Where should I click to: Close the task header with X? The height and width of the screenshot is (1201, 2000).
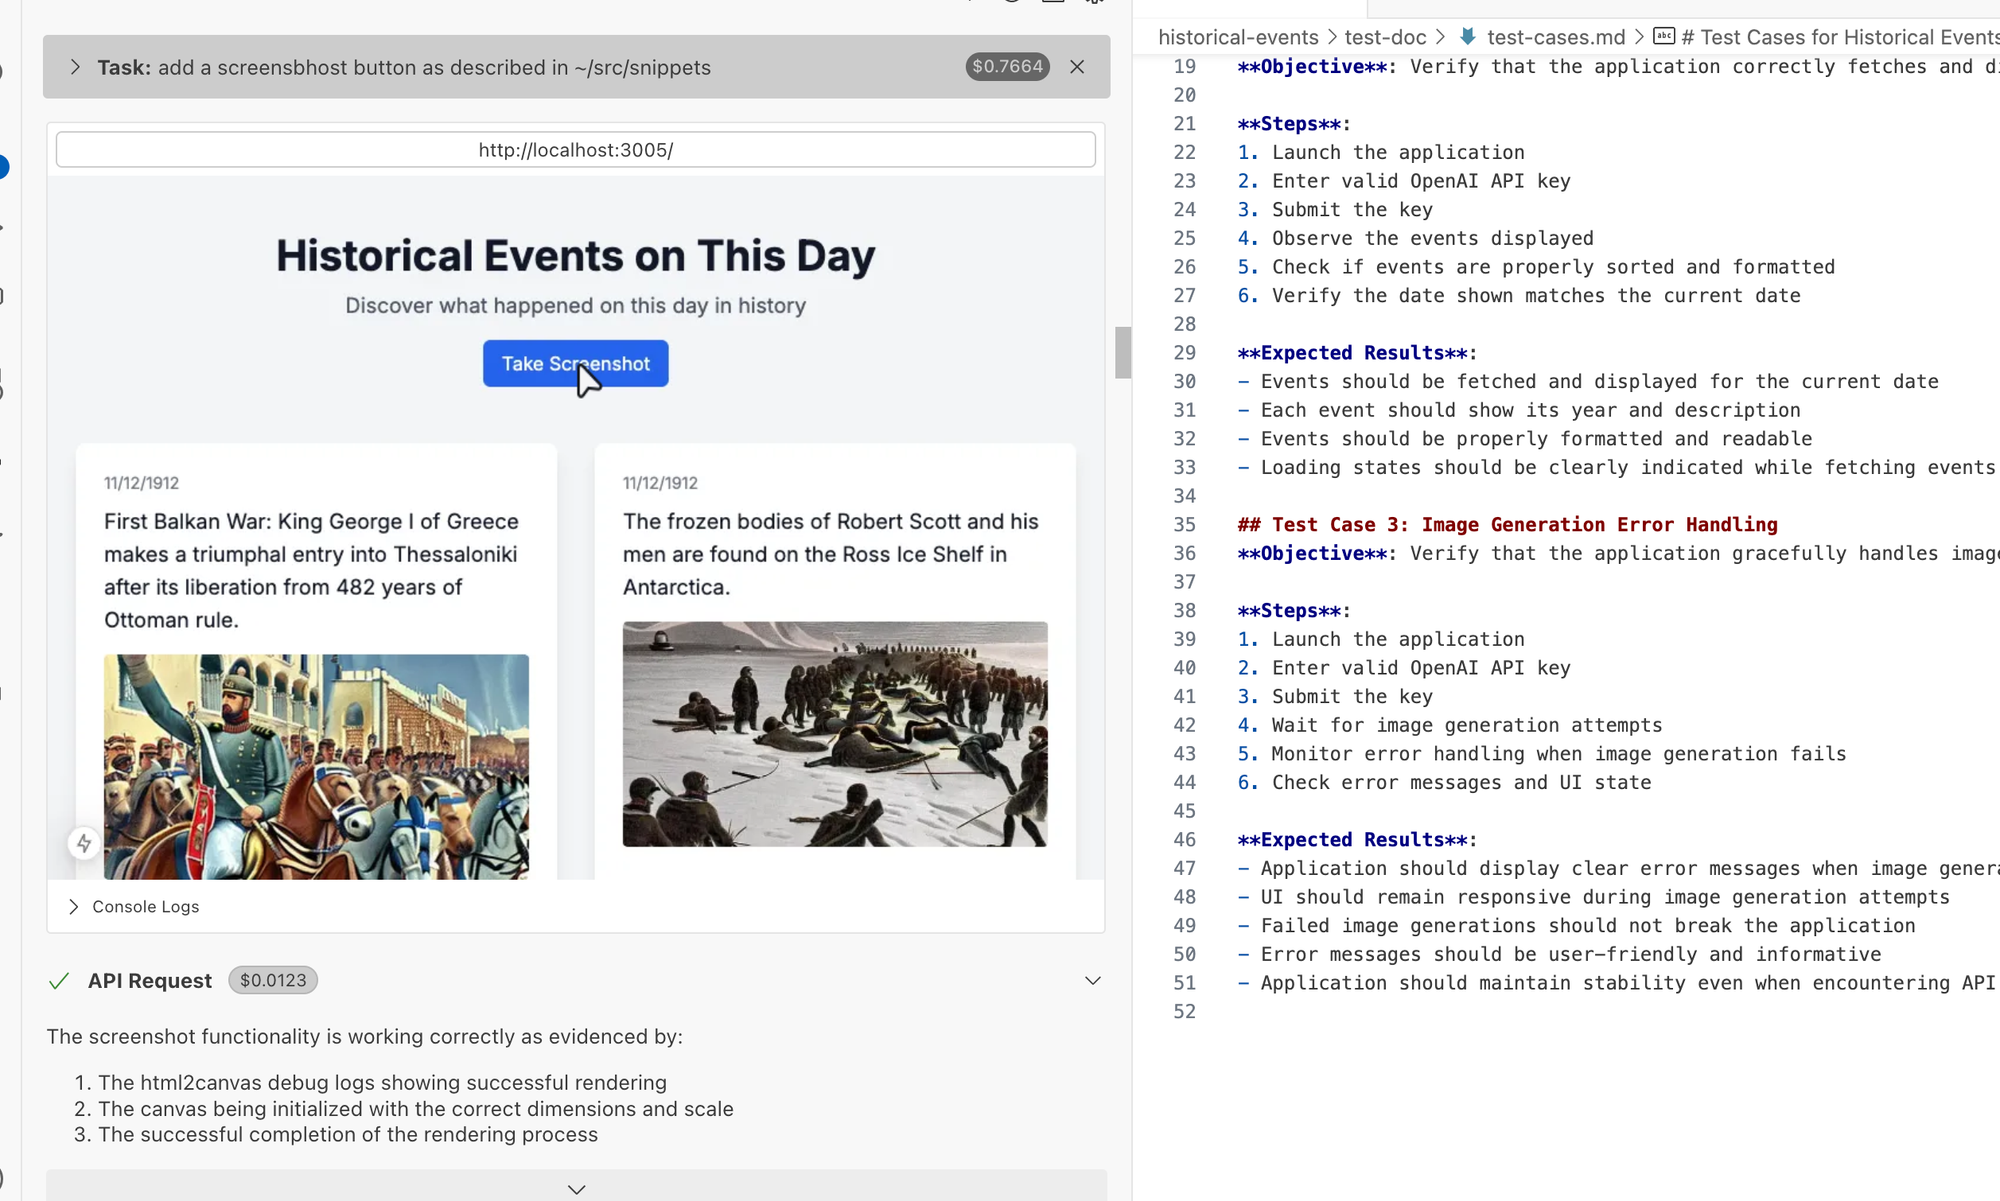(1077, 67)
